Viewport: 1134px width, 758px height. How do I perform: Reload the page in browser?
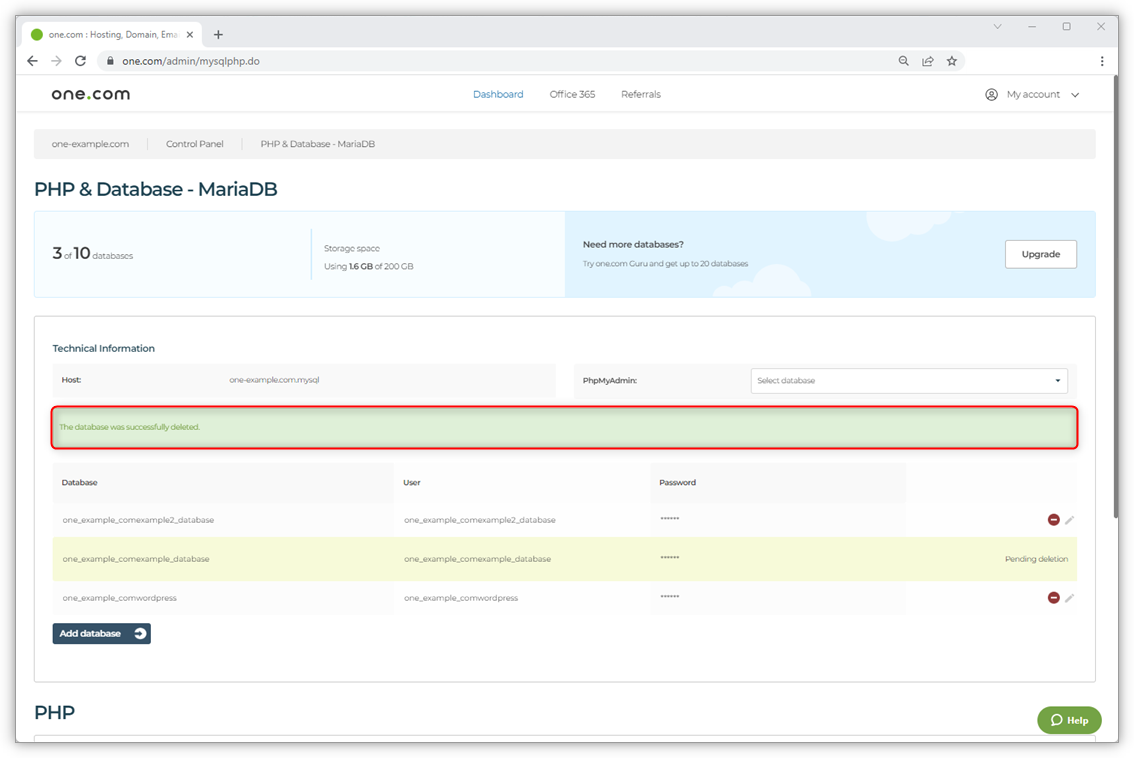(x=80, y=61)
